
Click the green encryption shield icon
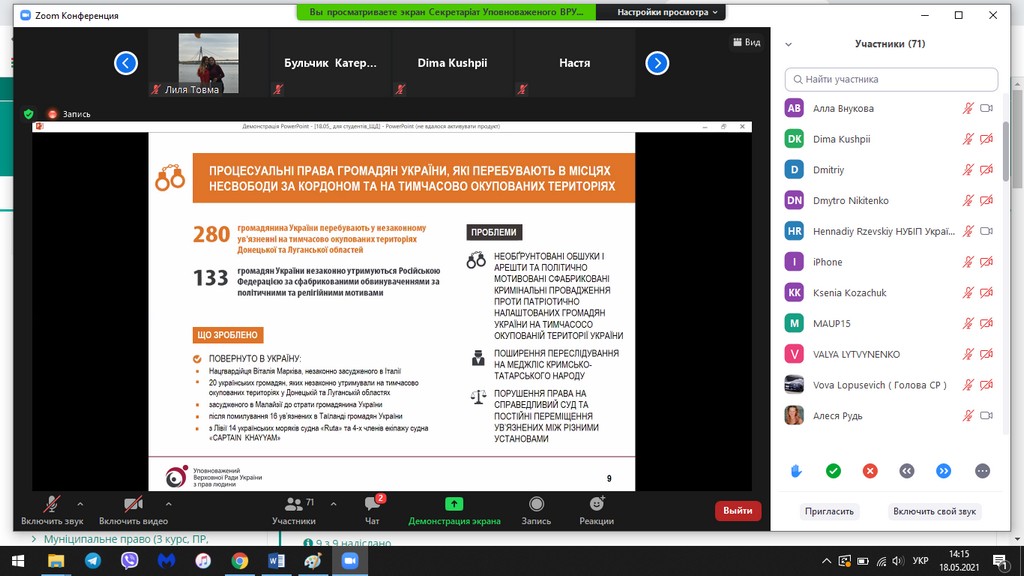[29, 114]
